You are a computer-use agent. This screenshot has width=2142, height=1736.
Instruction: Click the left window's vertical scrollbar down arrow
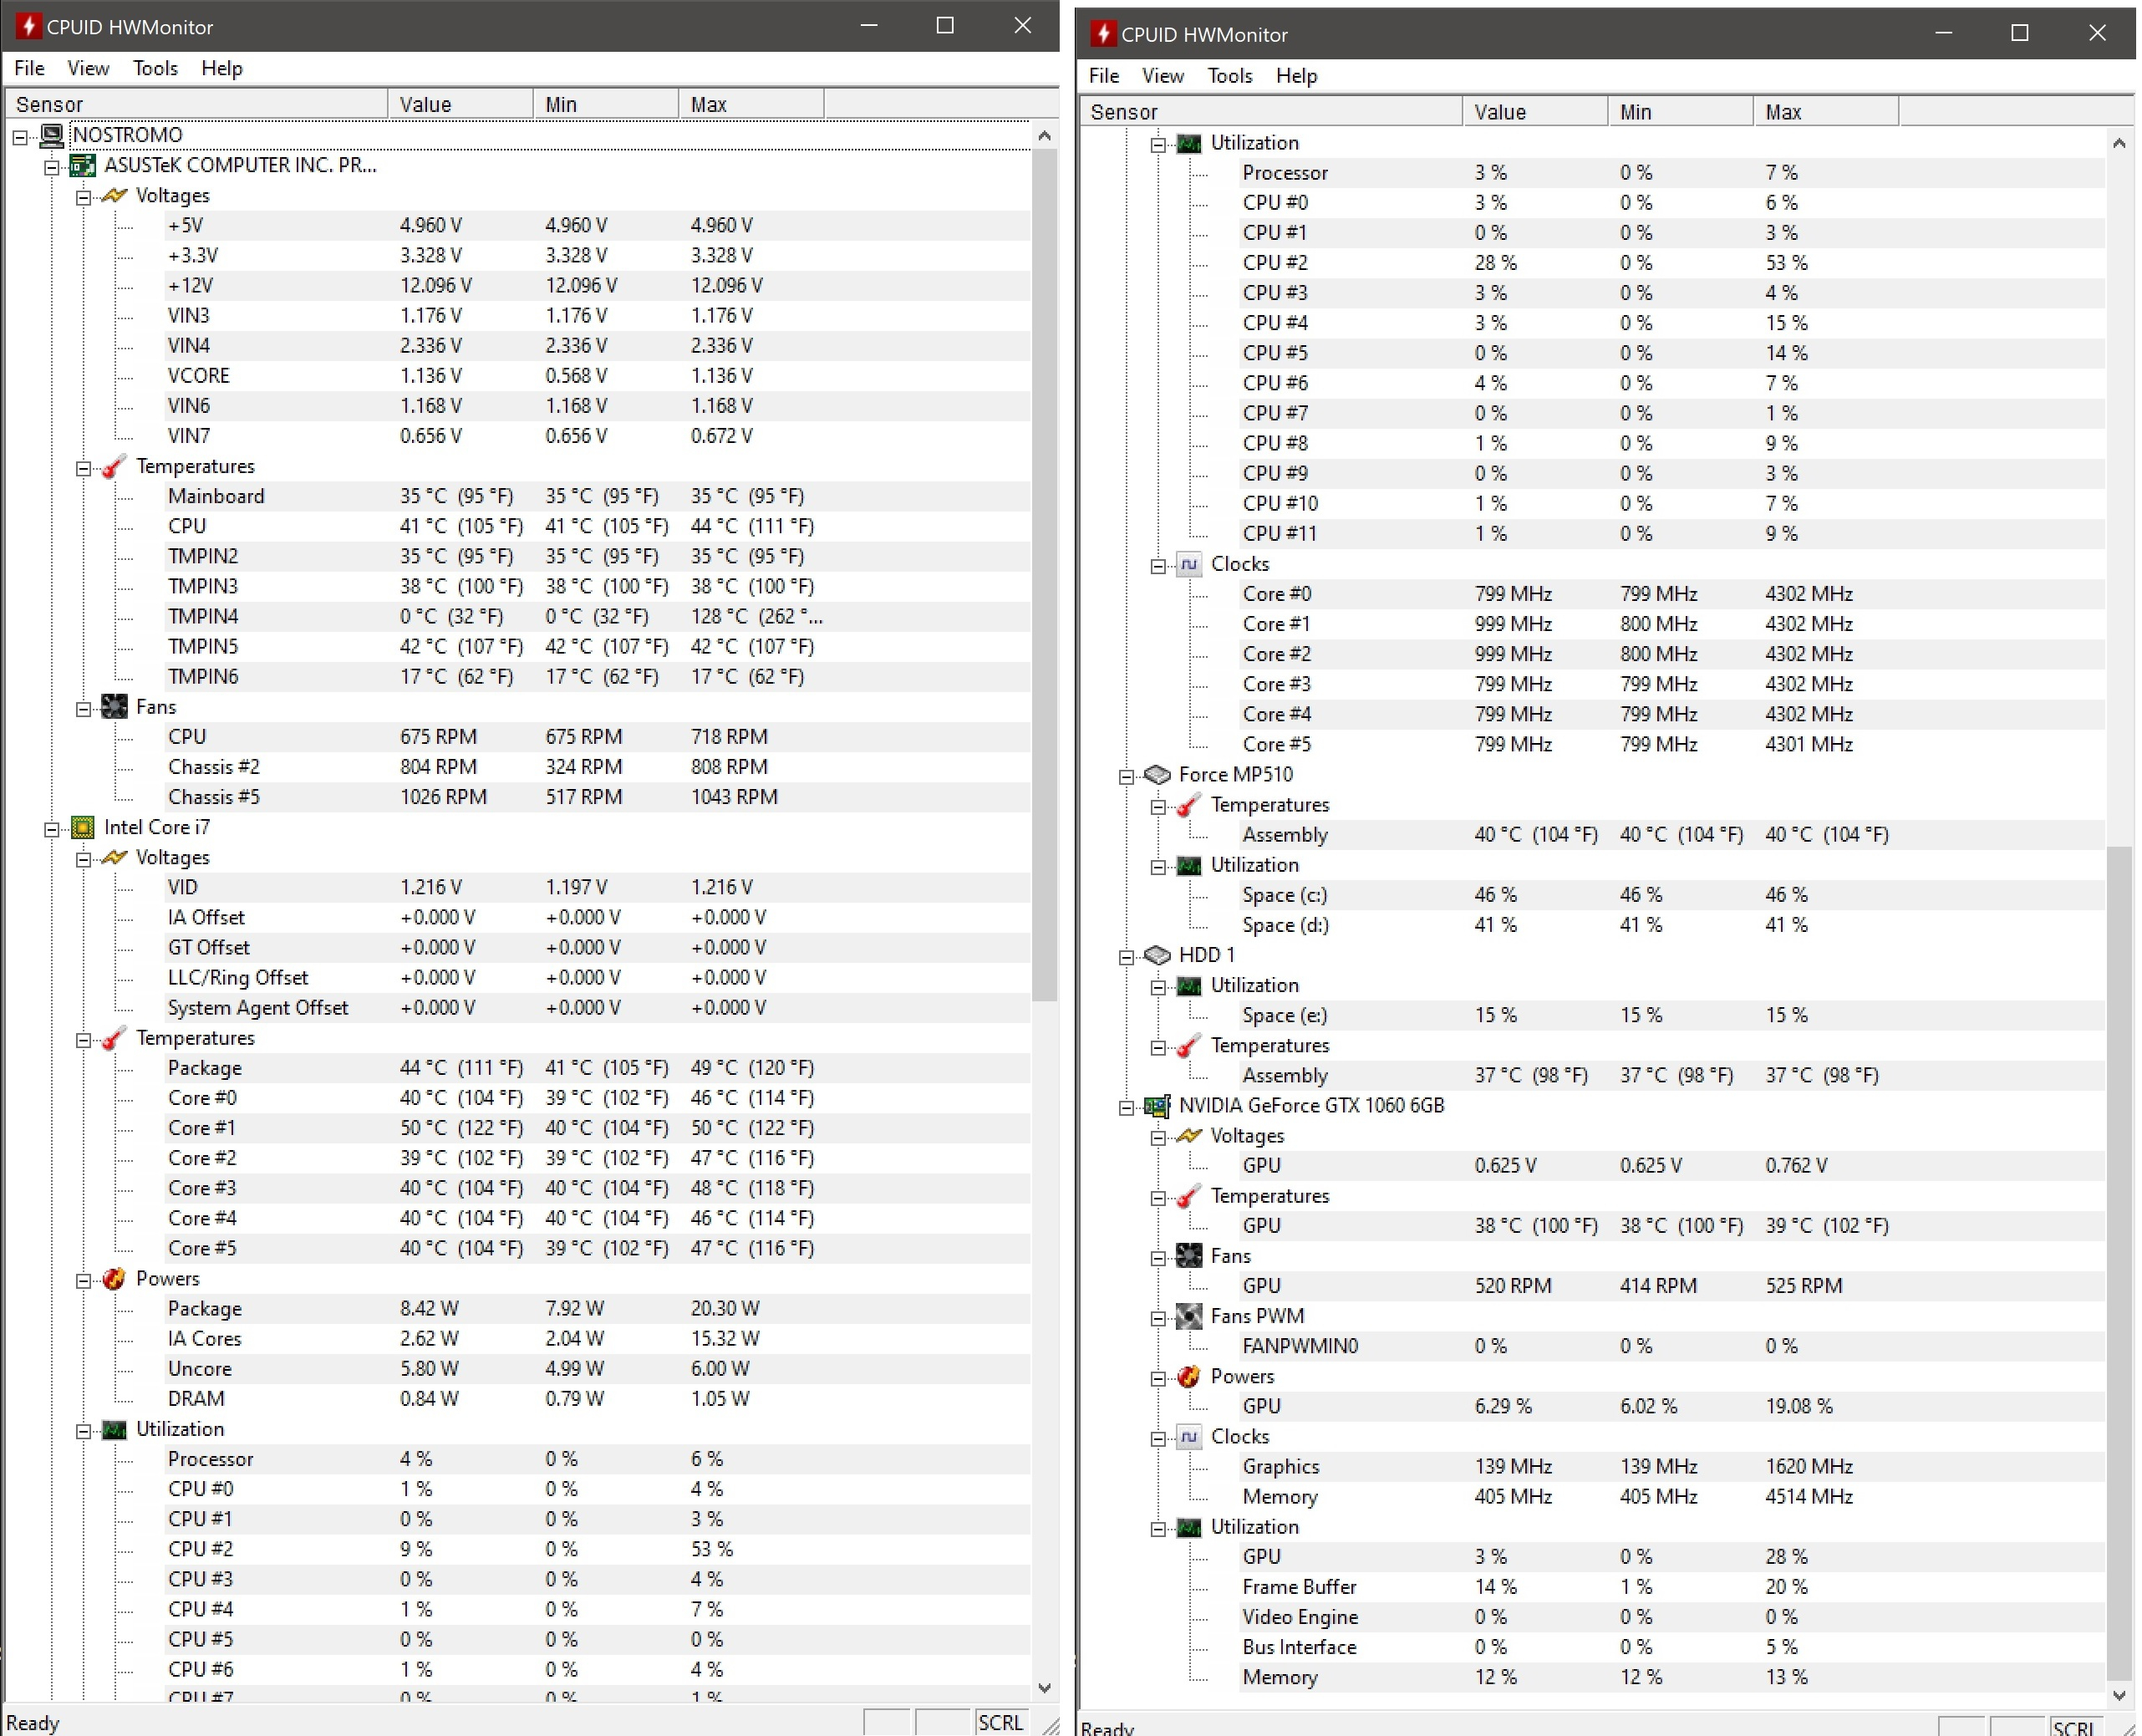tap(1044, 1688)
